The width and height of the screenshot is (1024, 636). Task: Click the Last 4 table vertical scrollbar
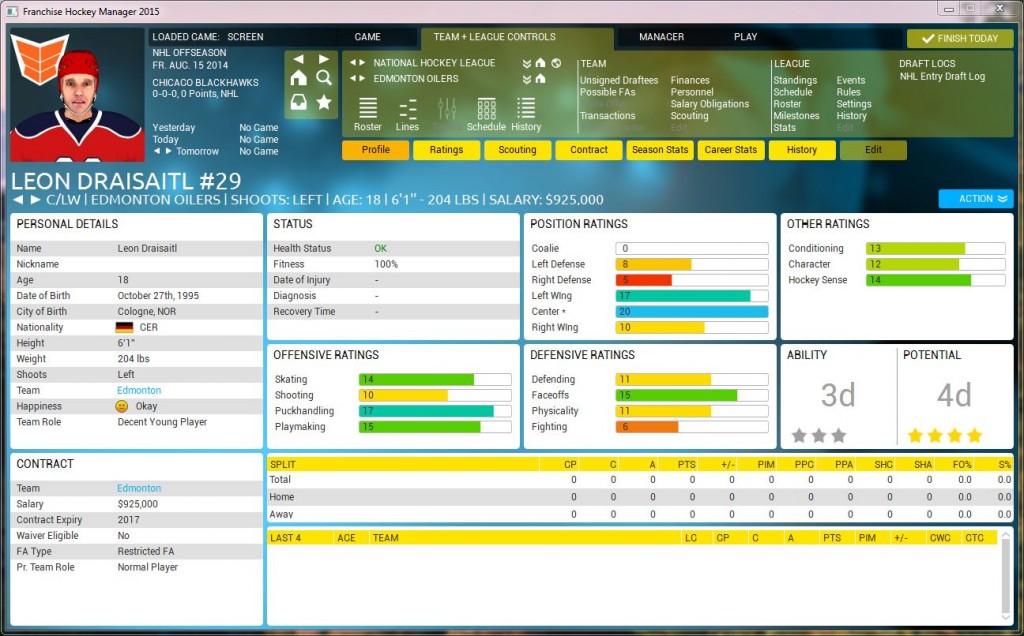[1006, 577]
